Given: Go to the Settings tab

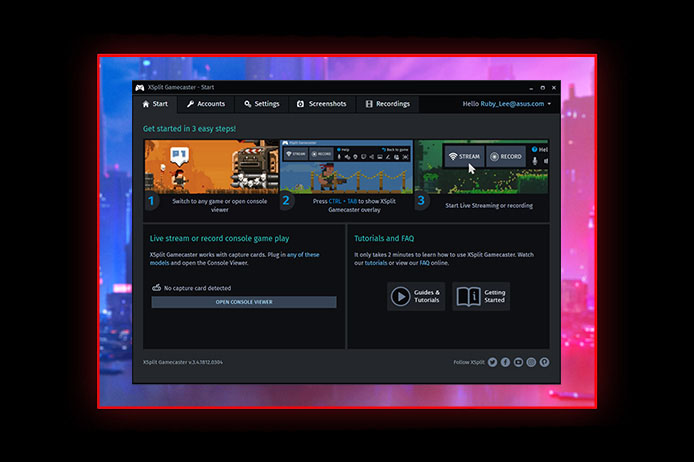Looking at the screenshot, I should (x=262, y=104).
